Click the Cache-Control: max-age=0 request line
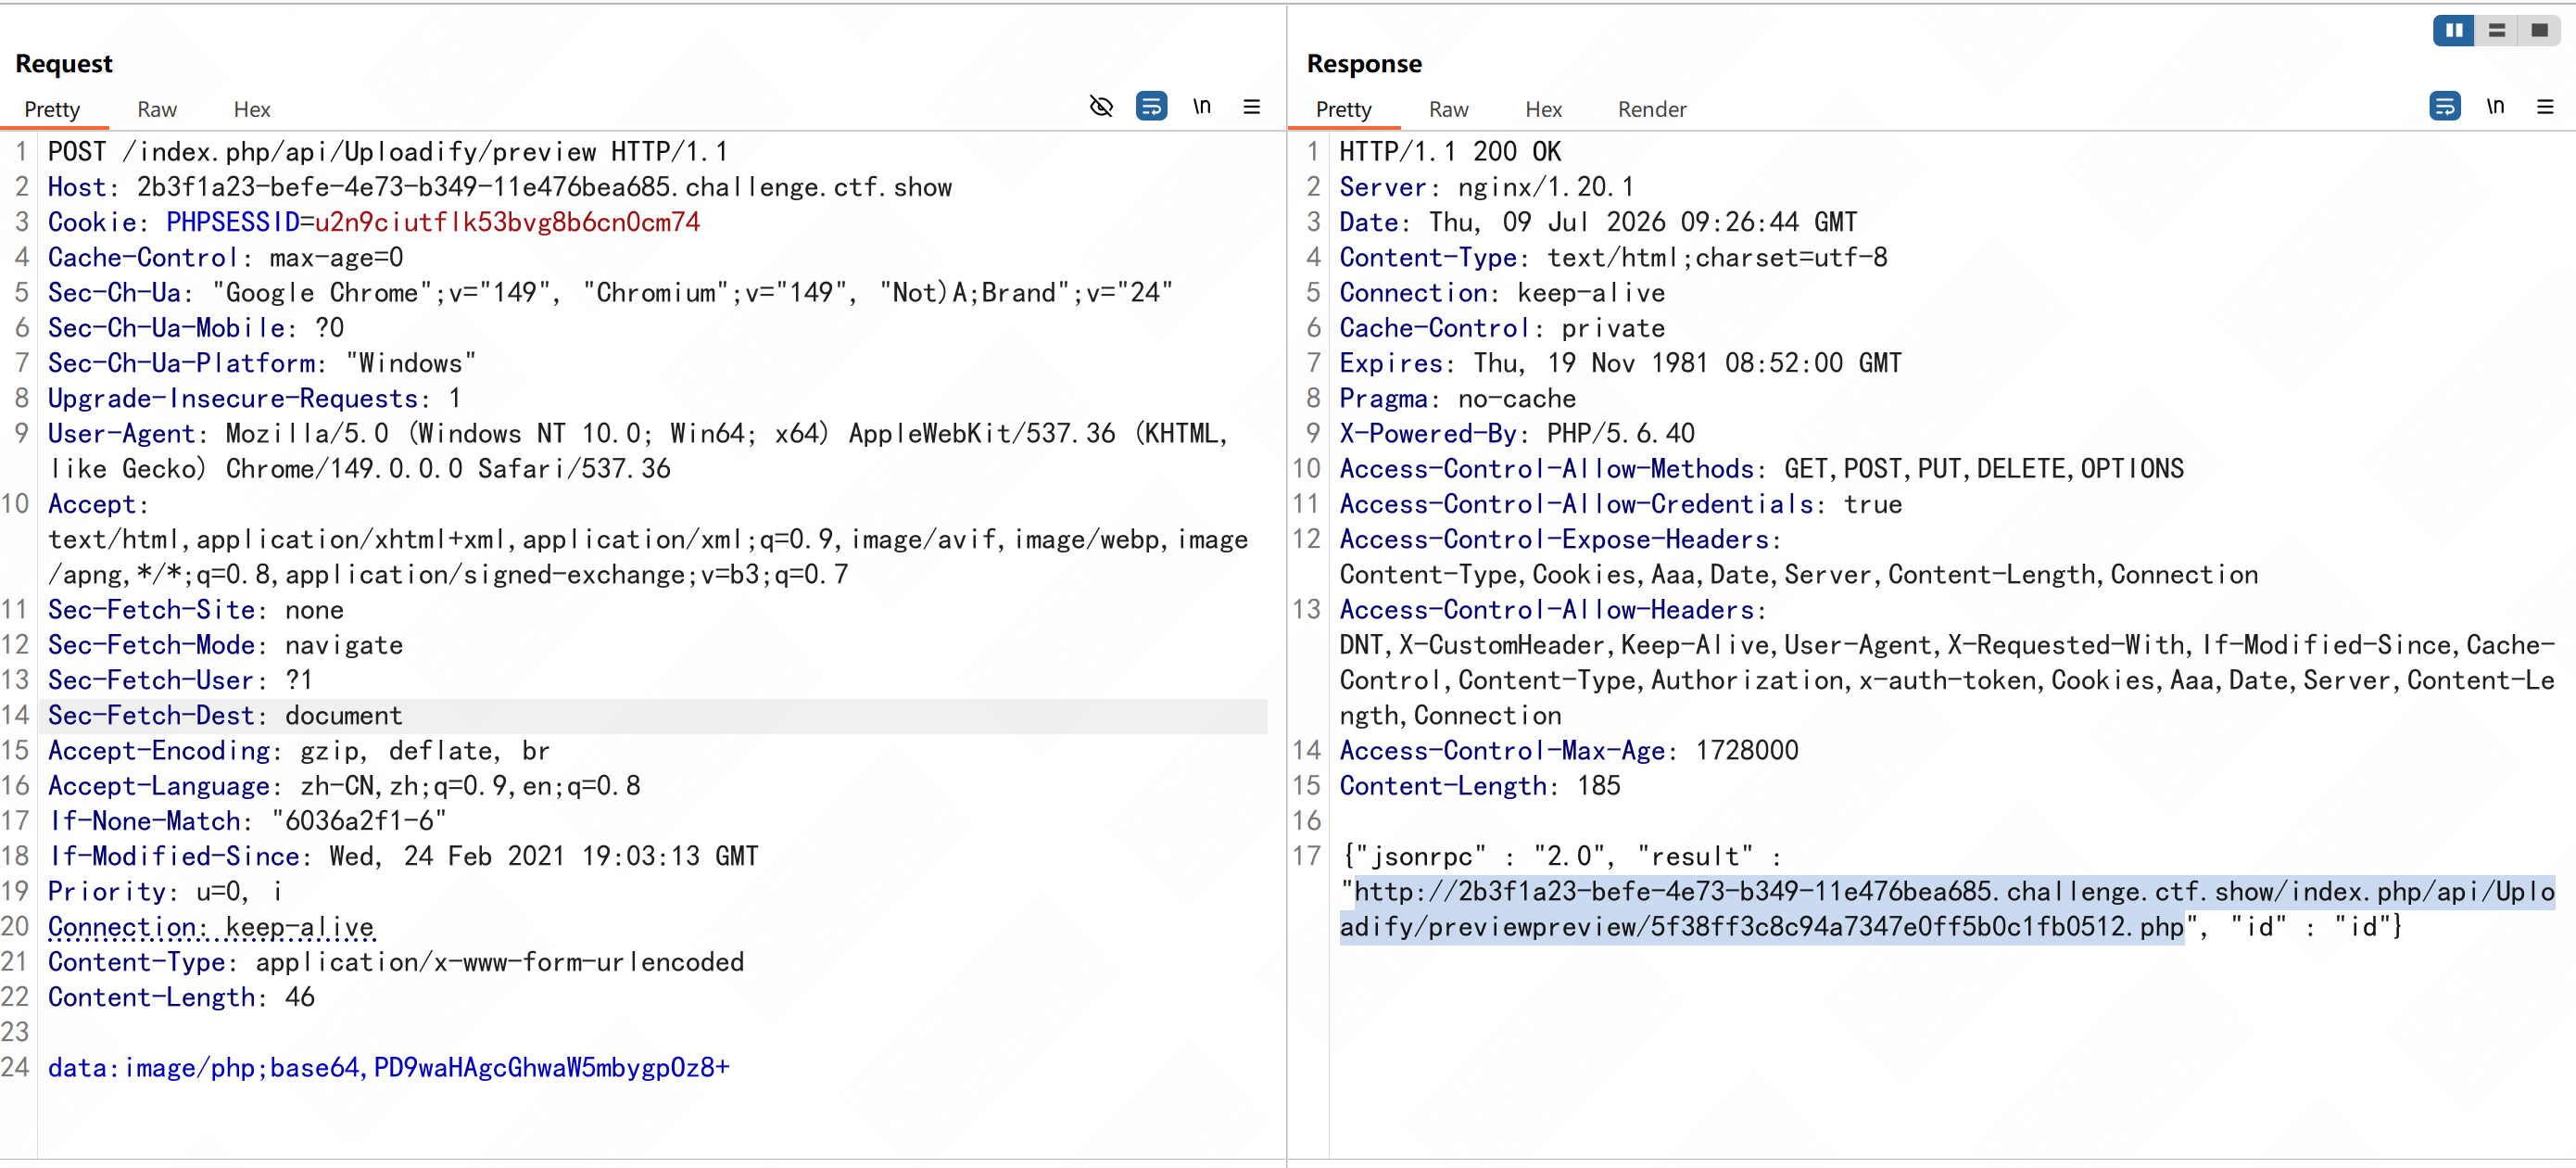The width and height of the screenshot is (2576, 1168). (x=226, y=258)
